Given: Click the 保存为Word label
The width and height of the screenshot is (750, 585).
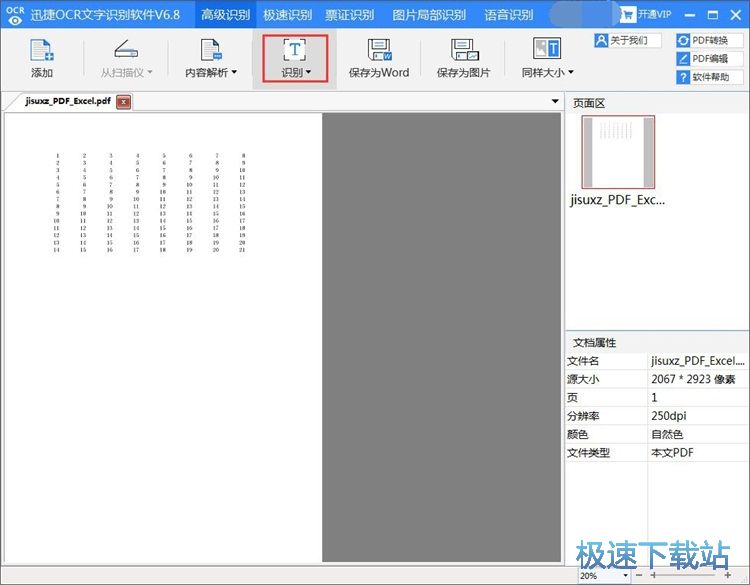Looking at the screenshot, I should pos(379,73).
